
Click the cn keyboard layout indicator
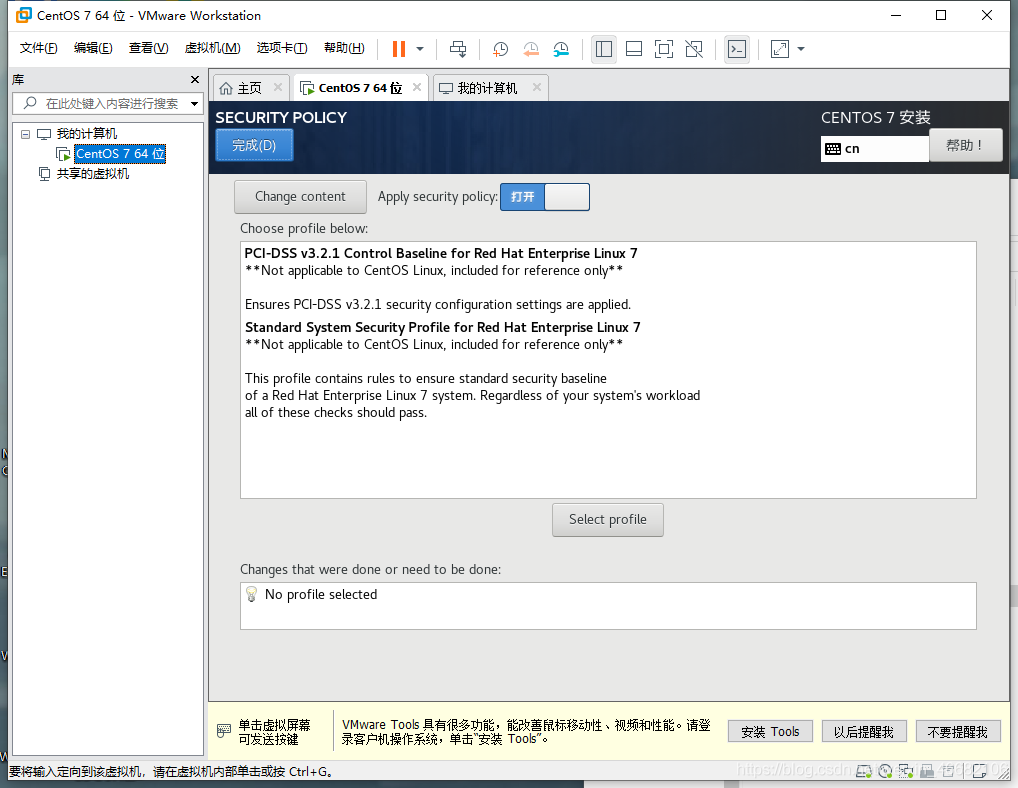(875, 149)
